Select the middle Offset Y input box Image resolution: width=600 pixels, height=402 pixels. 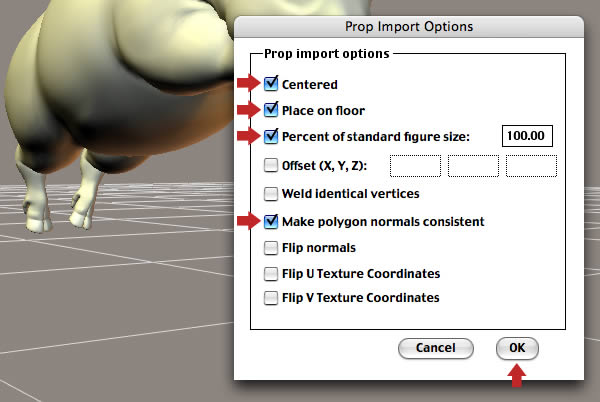(473, 166)
